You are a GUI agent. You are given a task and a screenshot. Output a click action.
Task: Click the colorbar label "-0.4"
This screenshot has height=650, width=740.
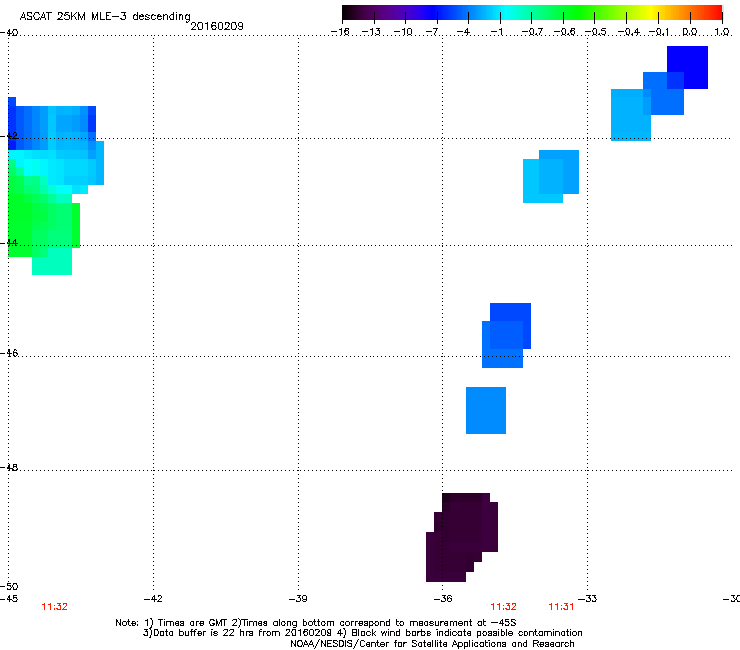tap(629, 32)
